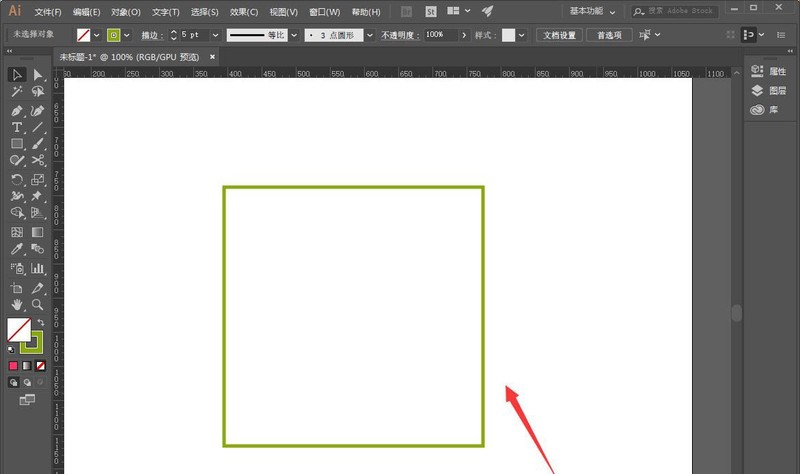Viewport: 800px width, 474px height.
Task: Select the Type tool
Action: point(17,128)
